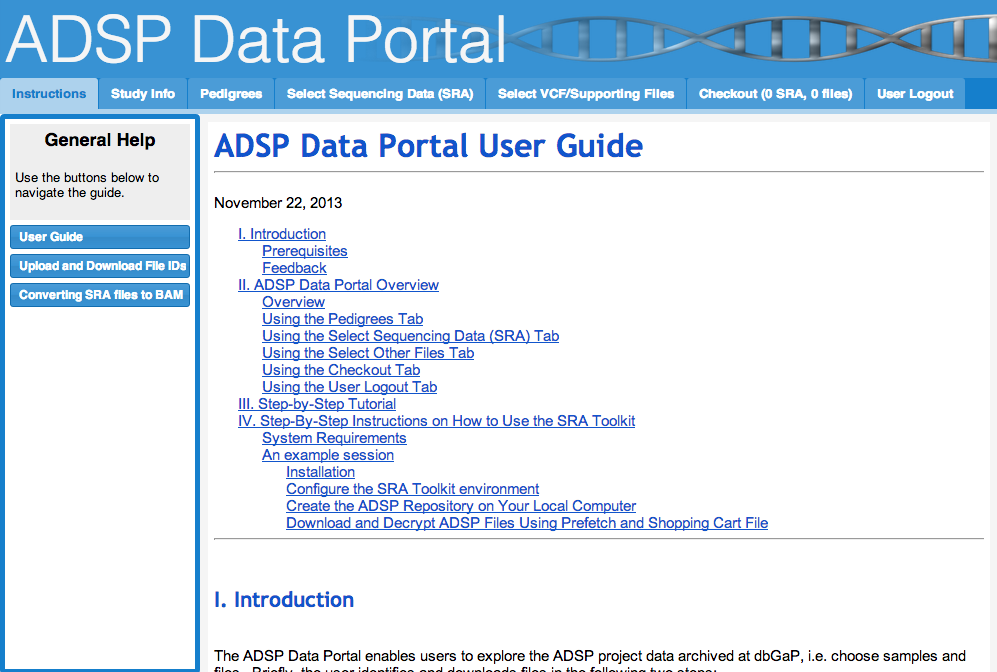Follow the Prerequisites link

[305, 251]
